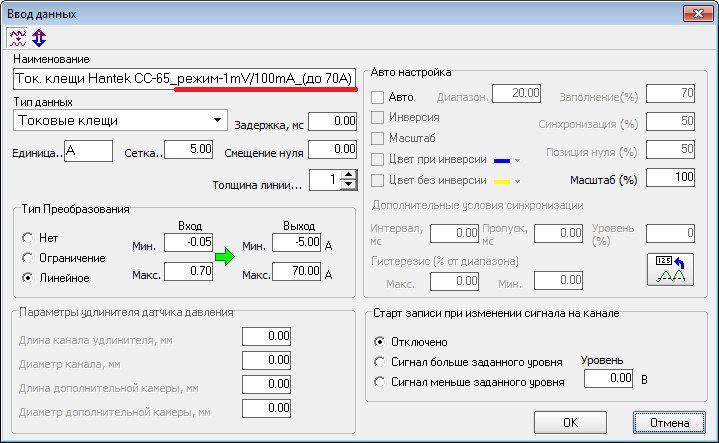Open the Тип данных dropdown
The image size is (719, 443).
[217, 120]
